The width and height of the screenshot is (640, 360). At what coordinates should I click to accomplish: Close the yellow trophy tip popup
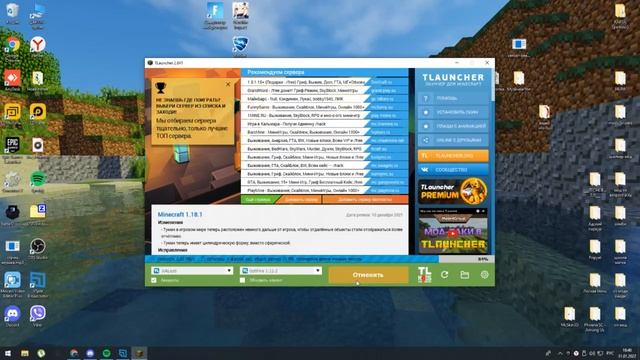pyautogui.click(x=228, y=84)
